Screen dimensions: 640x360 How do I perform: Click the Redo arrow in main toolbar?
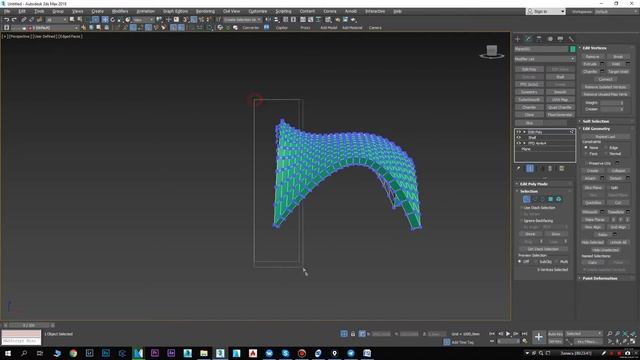pyautogui.click(x=14, y=19)
